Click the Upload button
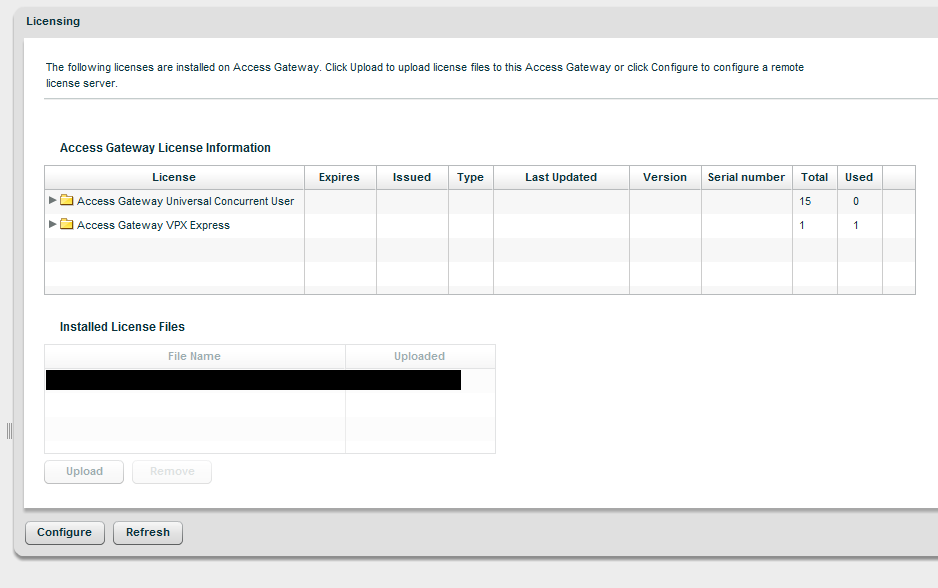938x588 pixels. point(84,471)
